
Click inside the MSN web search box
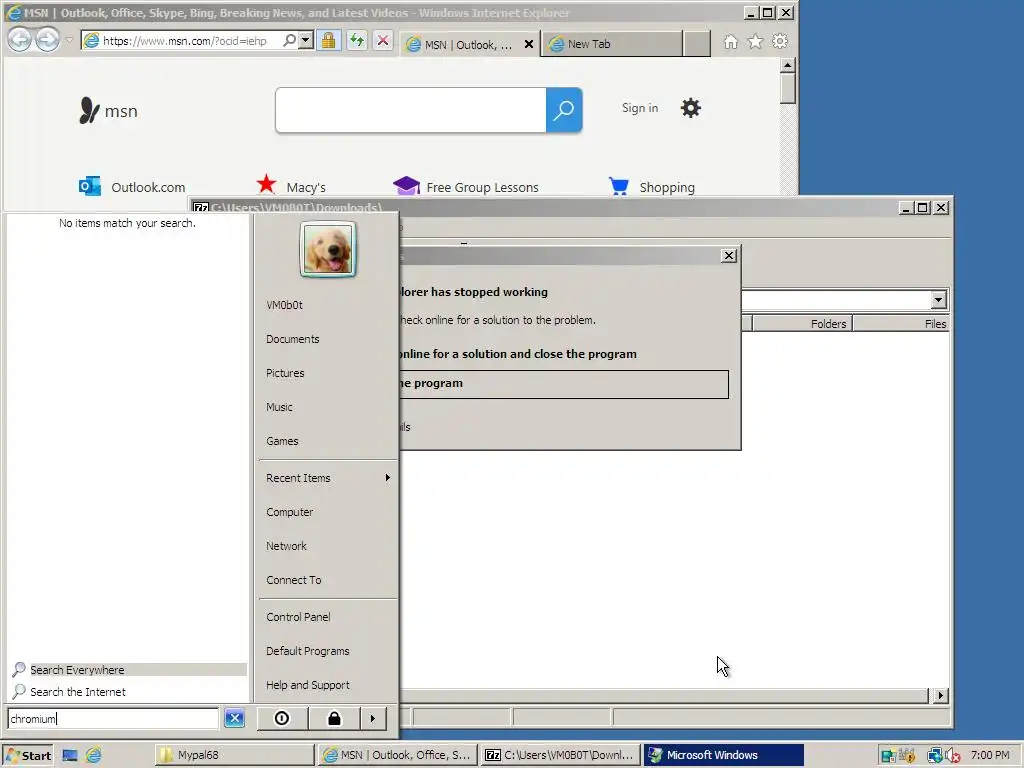coord(411,110)
